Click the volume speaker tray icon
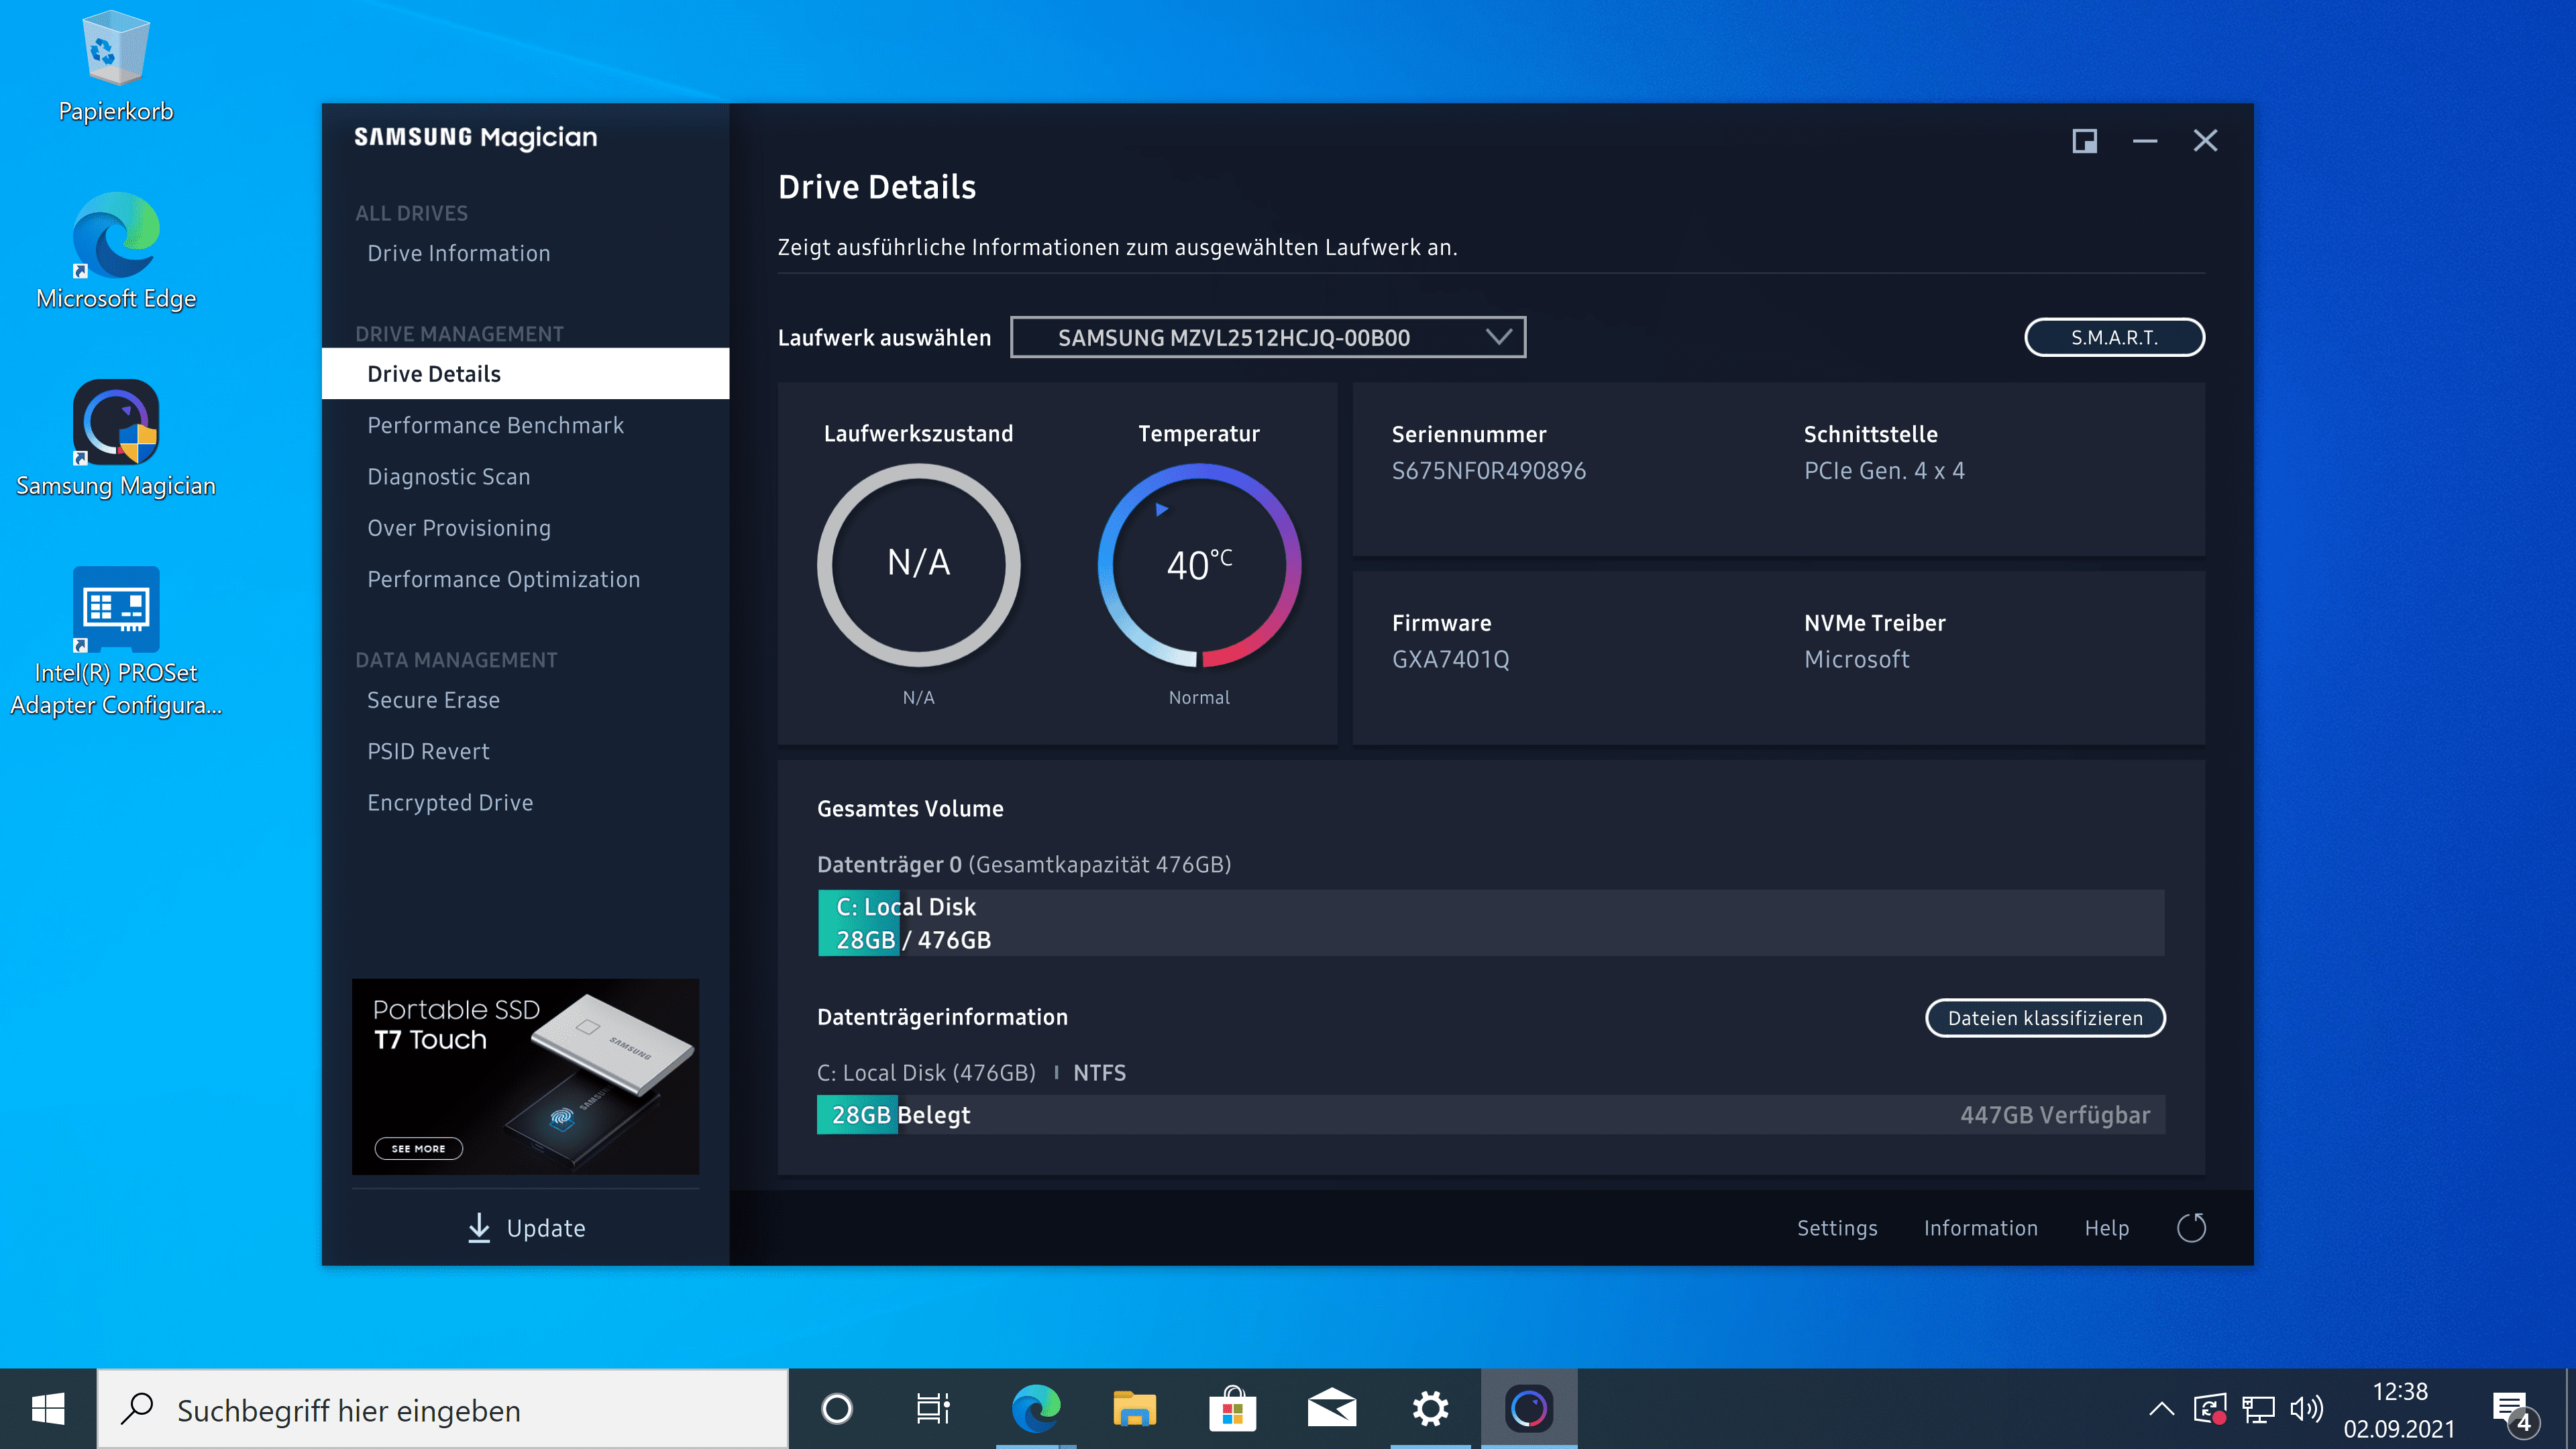Screen dimensions: 2576x1449 pos(2306,1409)
